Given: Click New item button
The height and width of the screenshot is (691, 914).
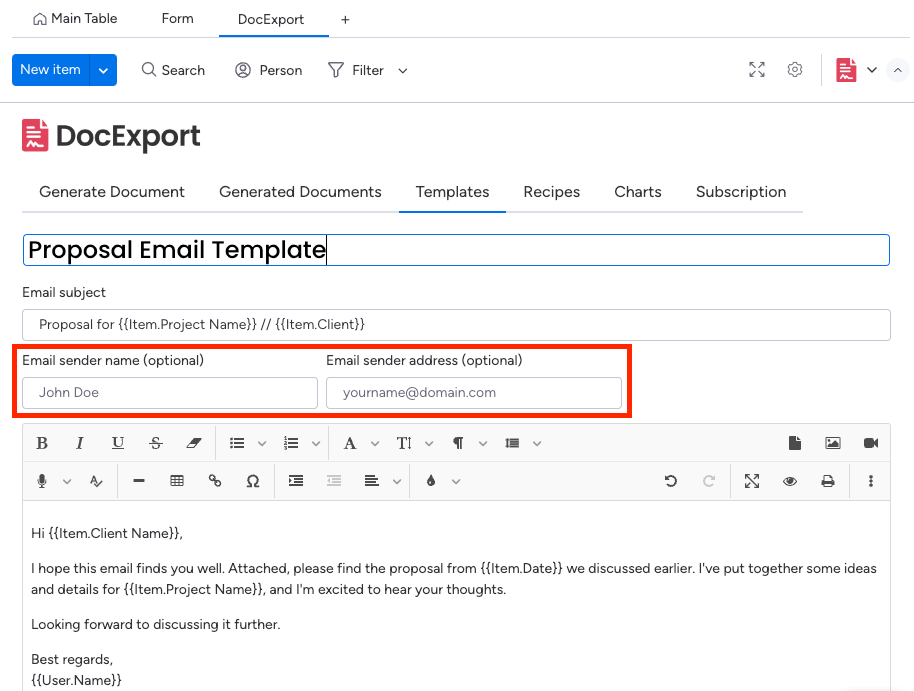Looking at the screenshot, I should (x=51, y=70).
